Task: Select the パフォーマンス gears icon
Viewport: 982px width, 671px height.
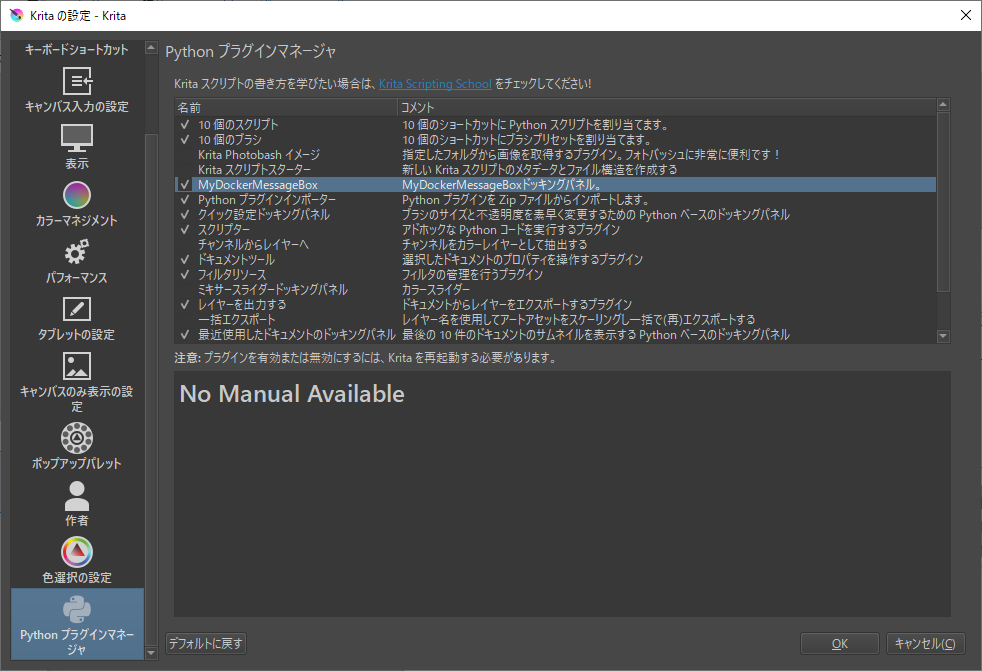Action: 77,252
